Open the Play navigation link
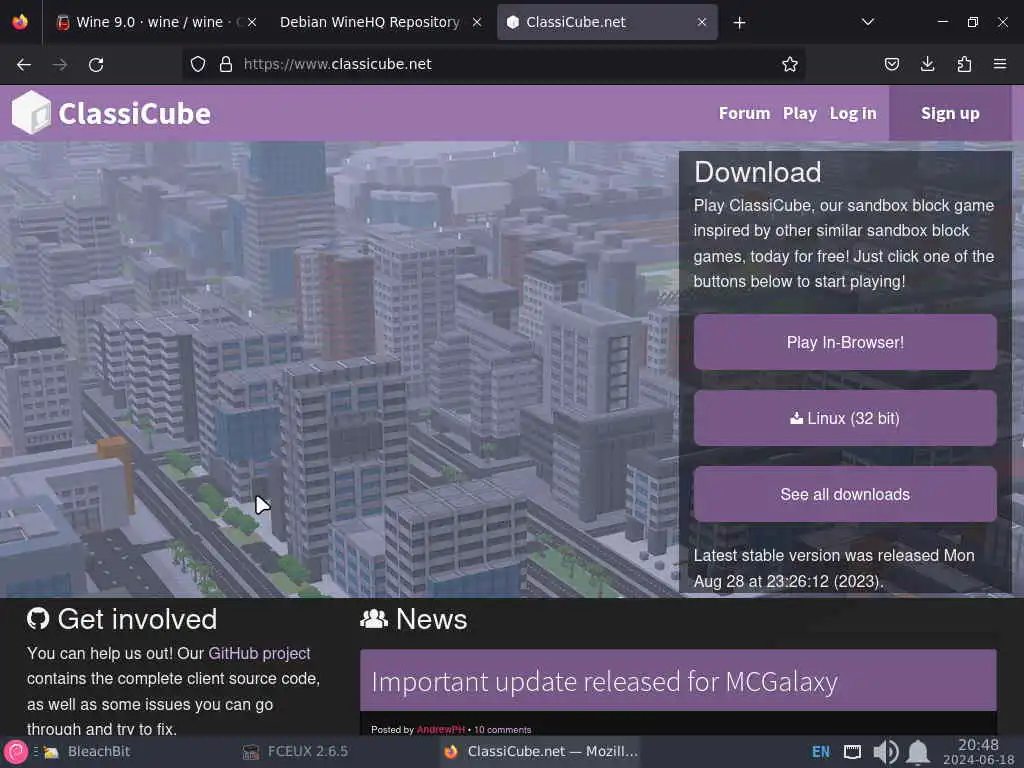 click(x=800, y=113)
